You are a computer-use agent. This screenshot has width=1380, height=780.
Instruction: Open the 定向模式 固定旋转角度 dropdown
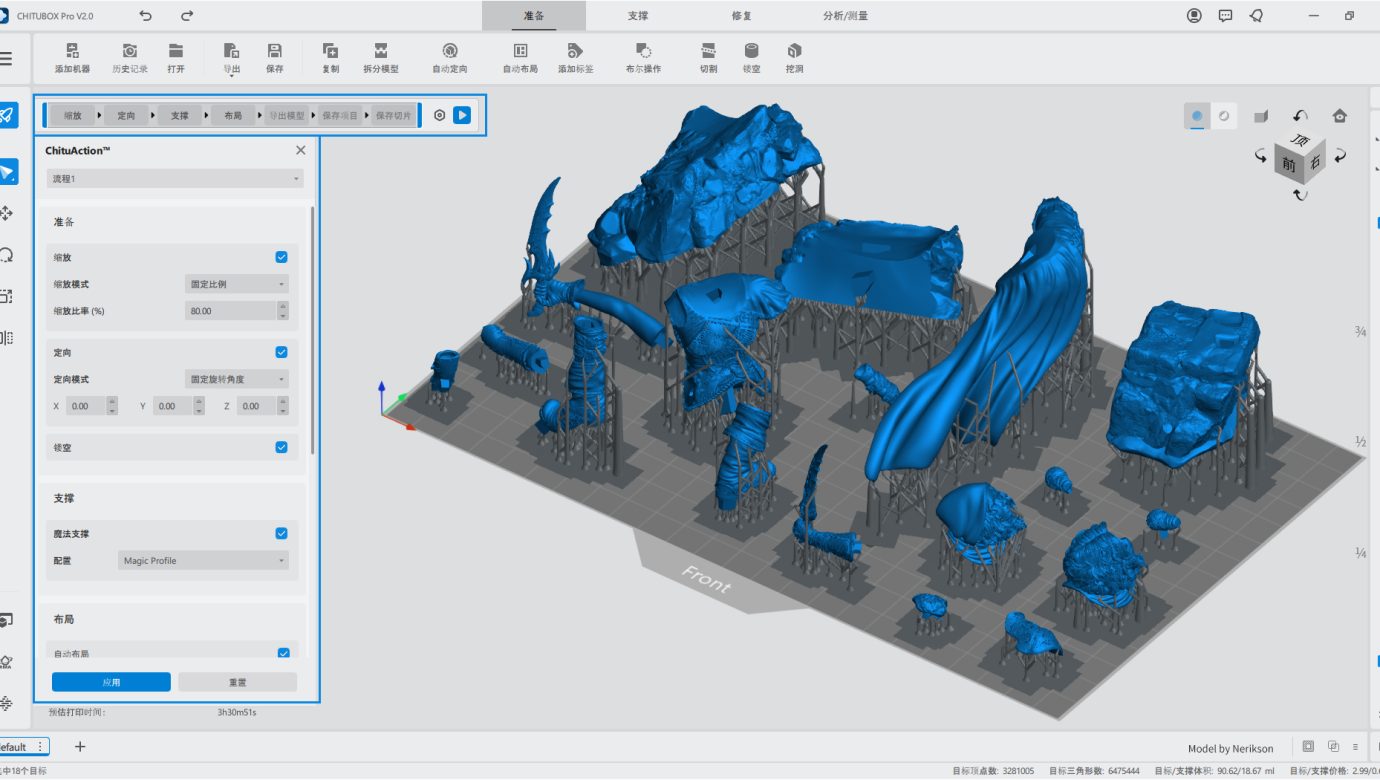(237, 379)
